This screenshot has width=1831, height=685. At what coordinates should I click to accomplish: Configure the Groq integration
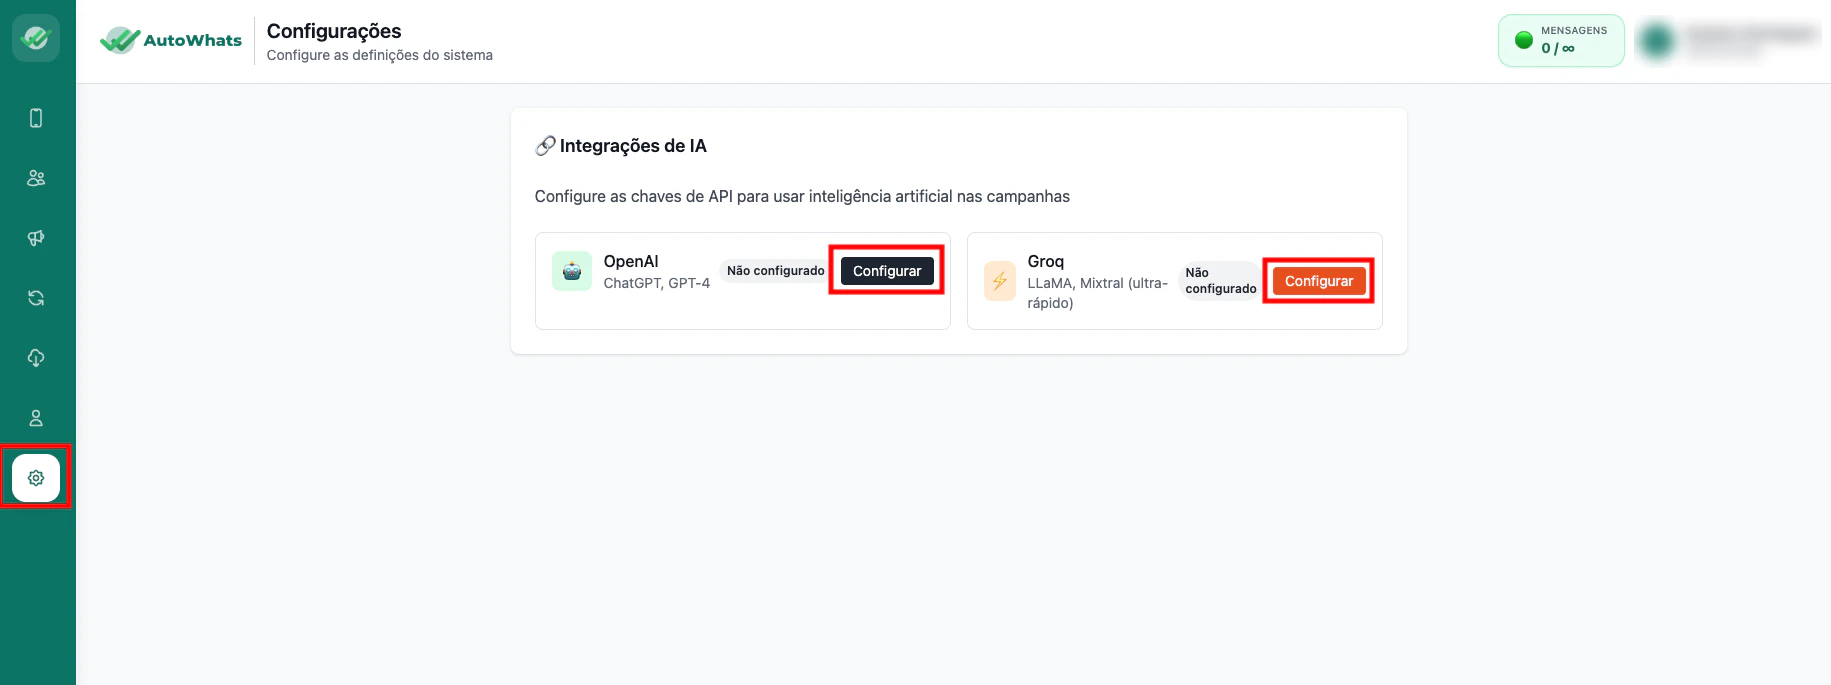[1319, 281]
